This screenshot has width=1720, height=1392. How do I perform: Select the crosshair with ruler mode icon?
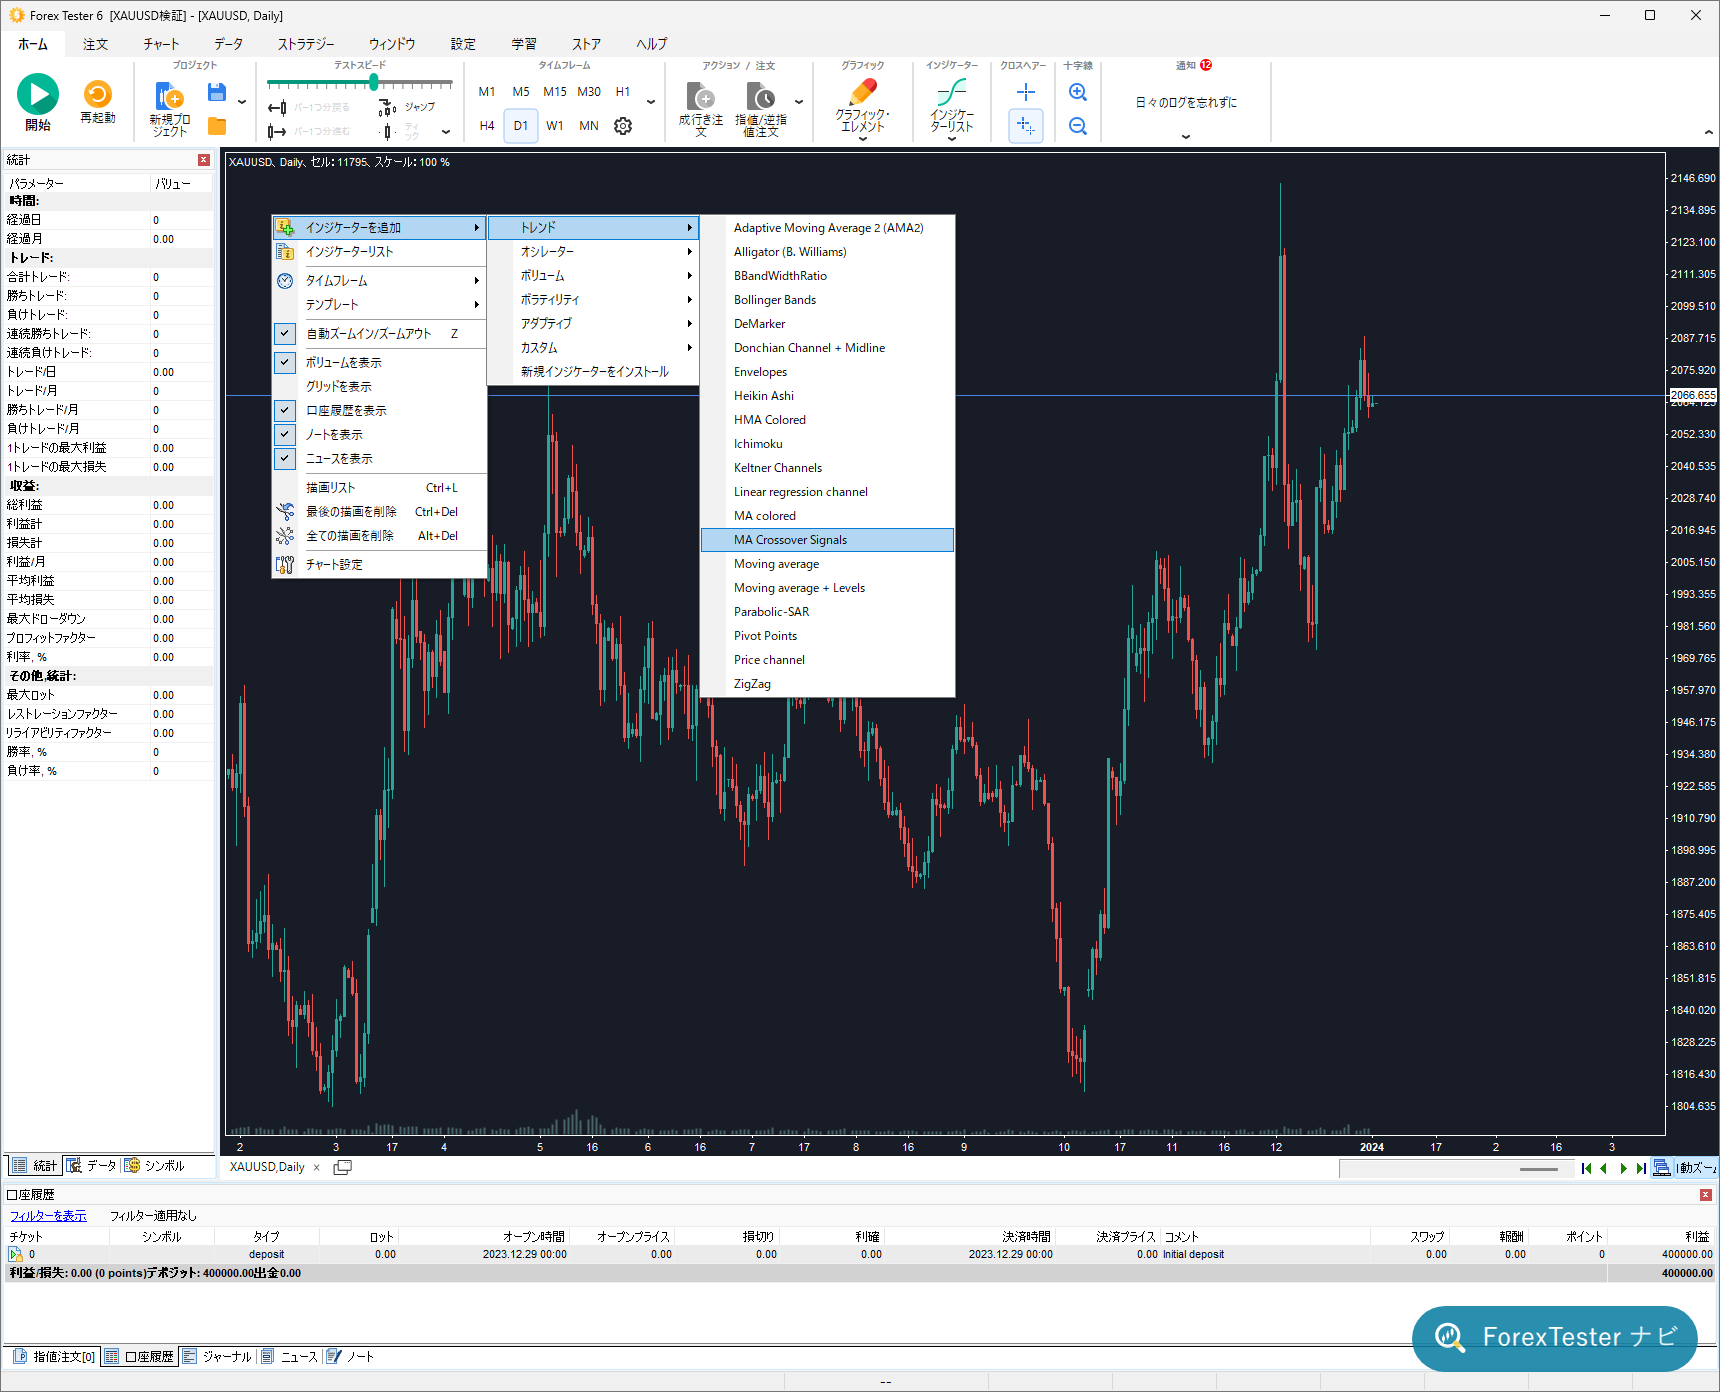[1026, 126]
